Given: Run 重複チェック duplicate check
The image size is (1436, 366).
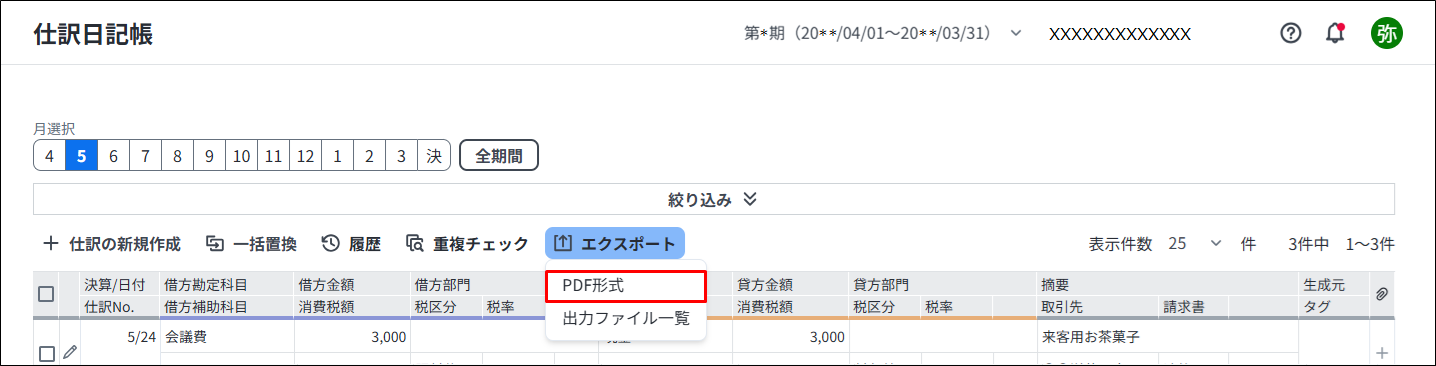Looking at the screenshot, I should (467, 243).
